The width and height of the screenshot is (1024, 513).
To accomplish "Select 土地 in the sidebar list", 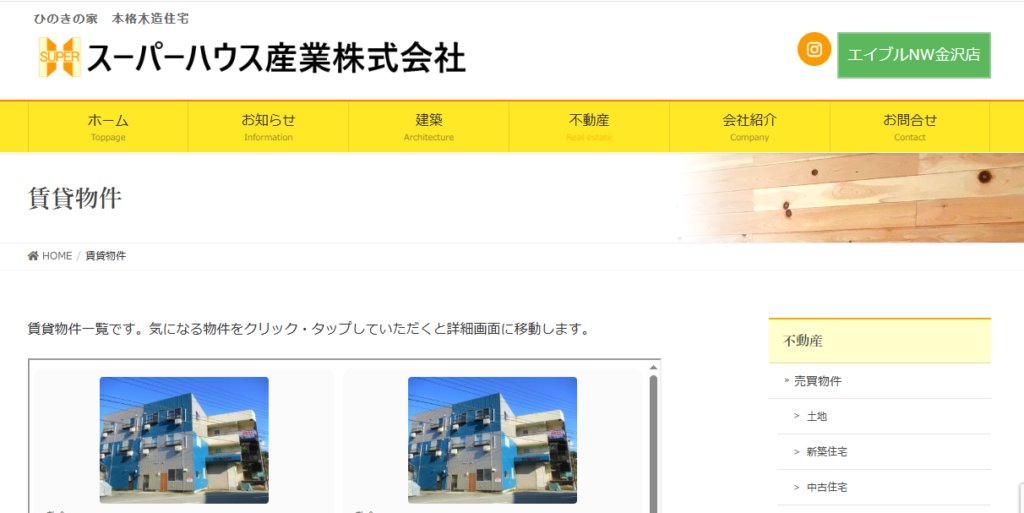I will 816,416.
